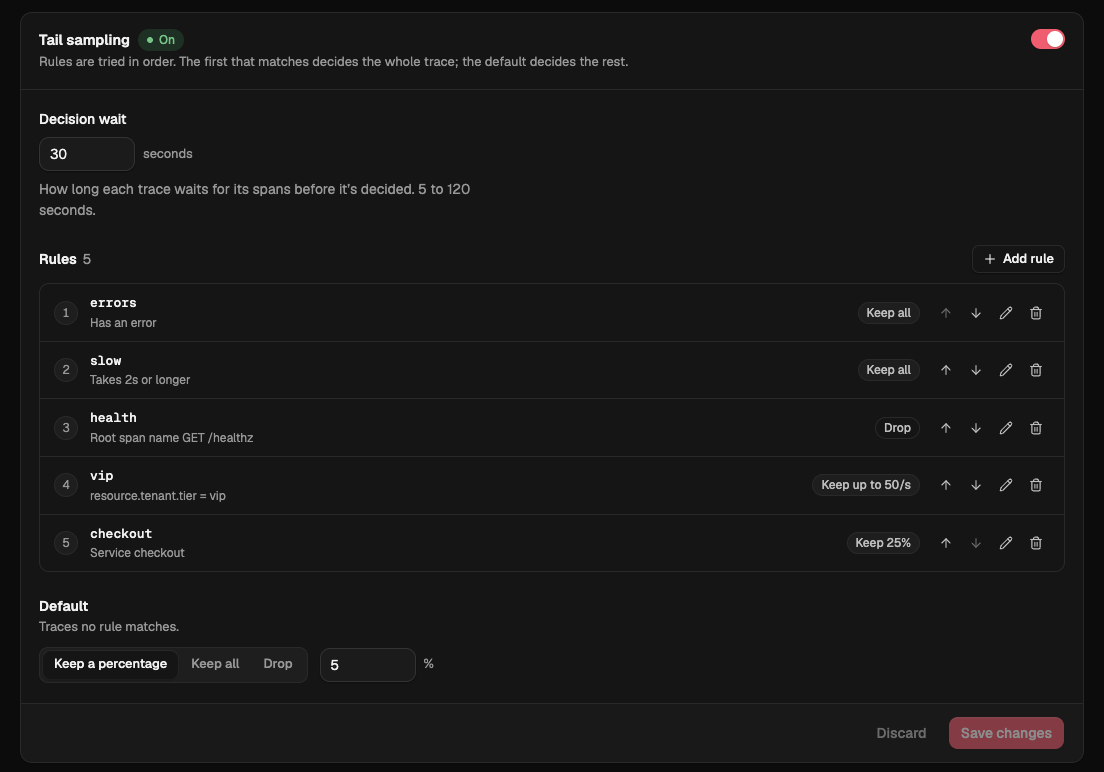1104x772 pixels.
Task: Select Drop default option
Action: (x=277, y=664)
